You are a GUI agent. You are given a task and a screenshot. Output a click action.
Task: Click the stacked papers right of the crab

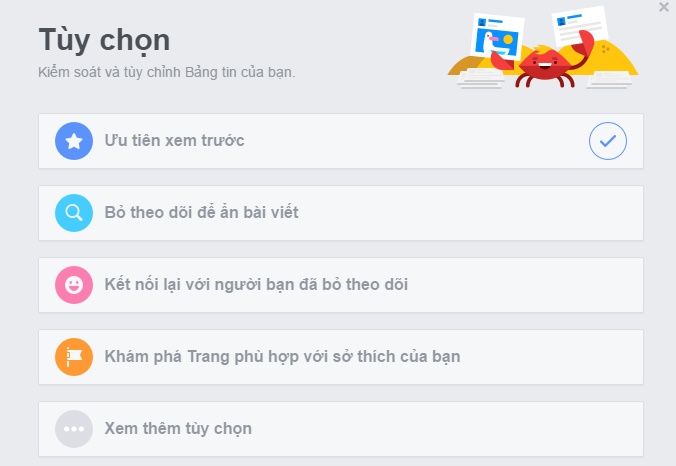click(609, 81)
